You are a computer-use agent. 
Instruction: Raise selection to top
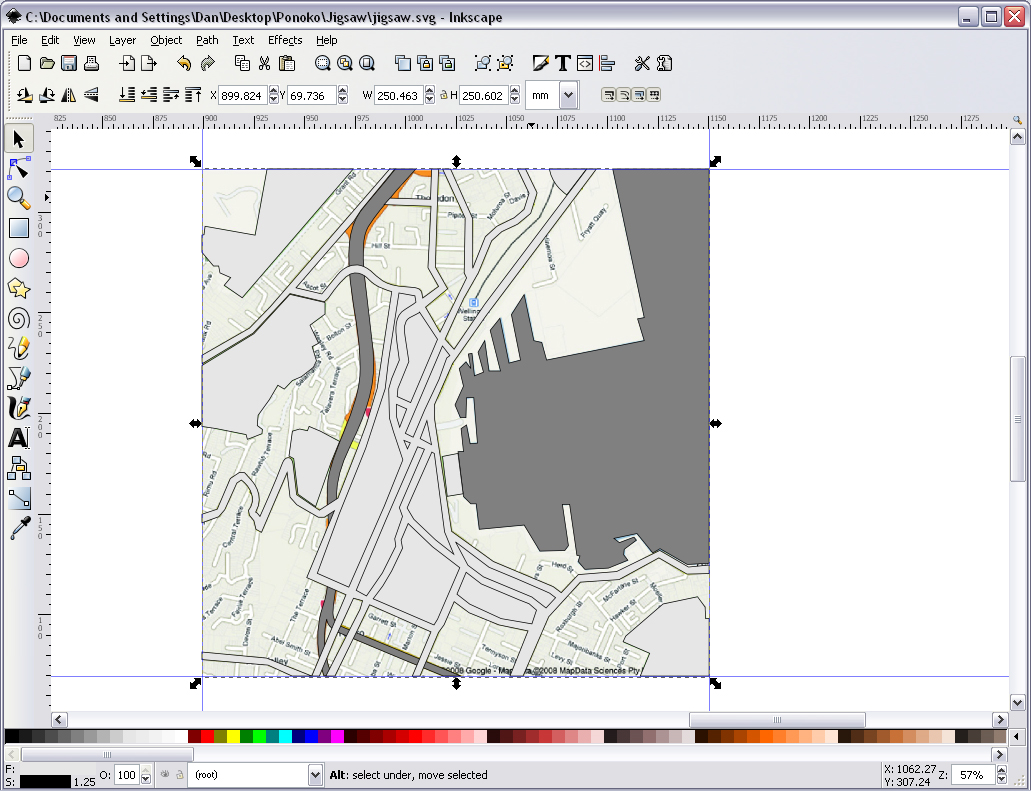click(193, 95)
